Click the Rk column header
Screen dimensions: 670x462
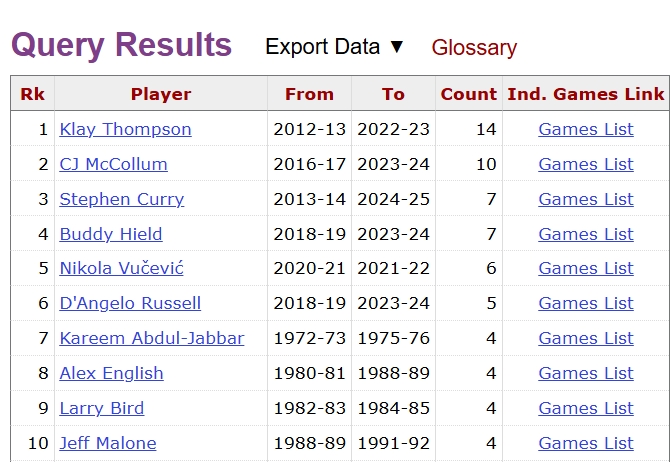point(32,94)
